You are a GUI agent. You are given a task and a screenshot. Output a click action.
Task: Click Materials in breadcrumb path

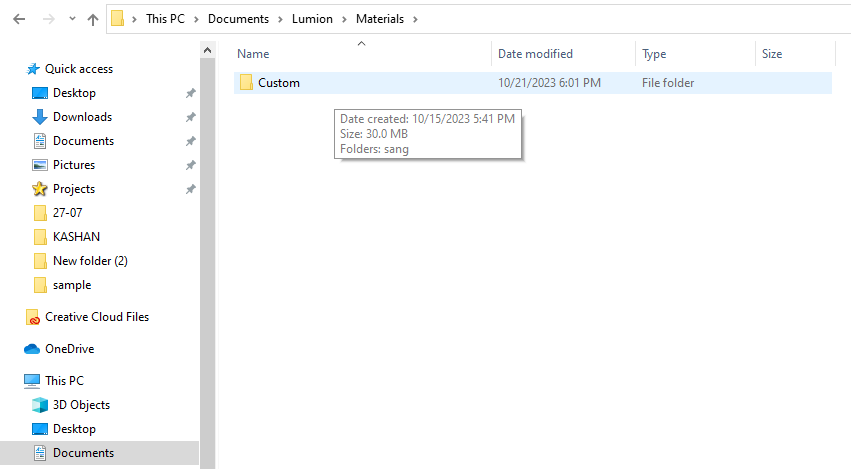coord(380,19)
